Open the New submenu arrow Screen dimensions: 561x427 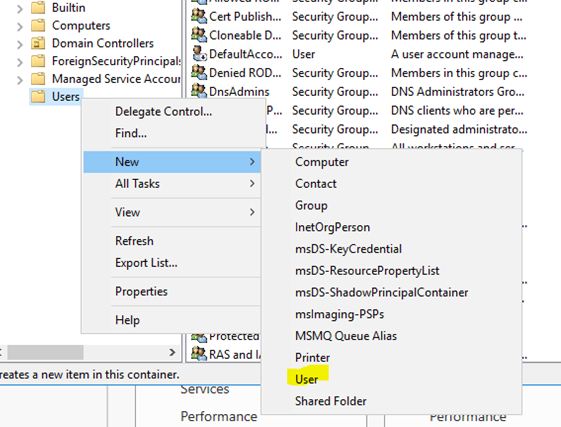point(252,162)
